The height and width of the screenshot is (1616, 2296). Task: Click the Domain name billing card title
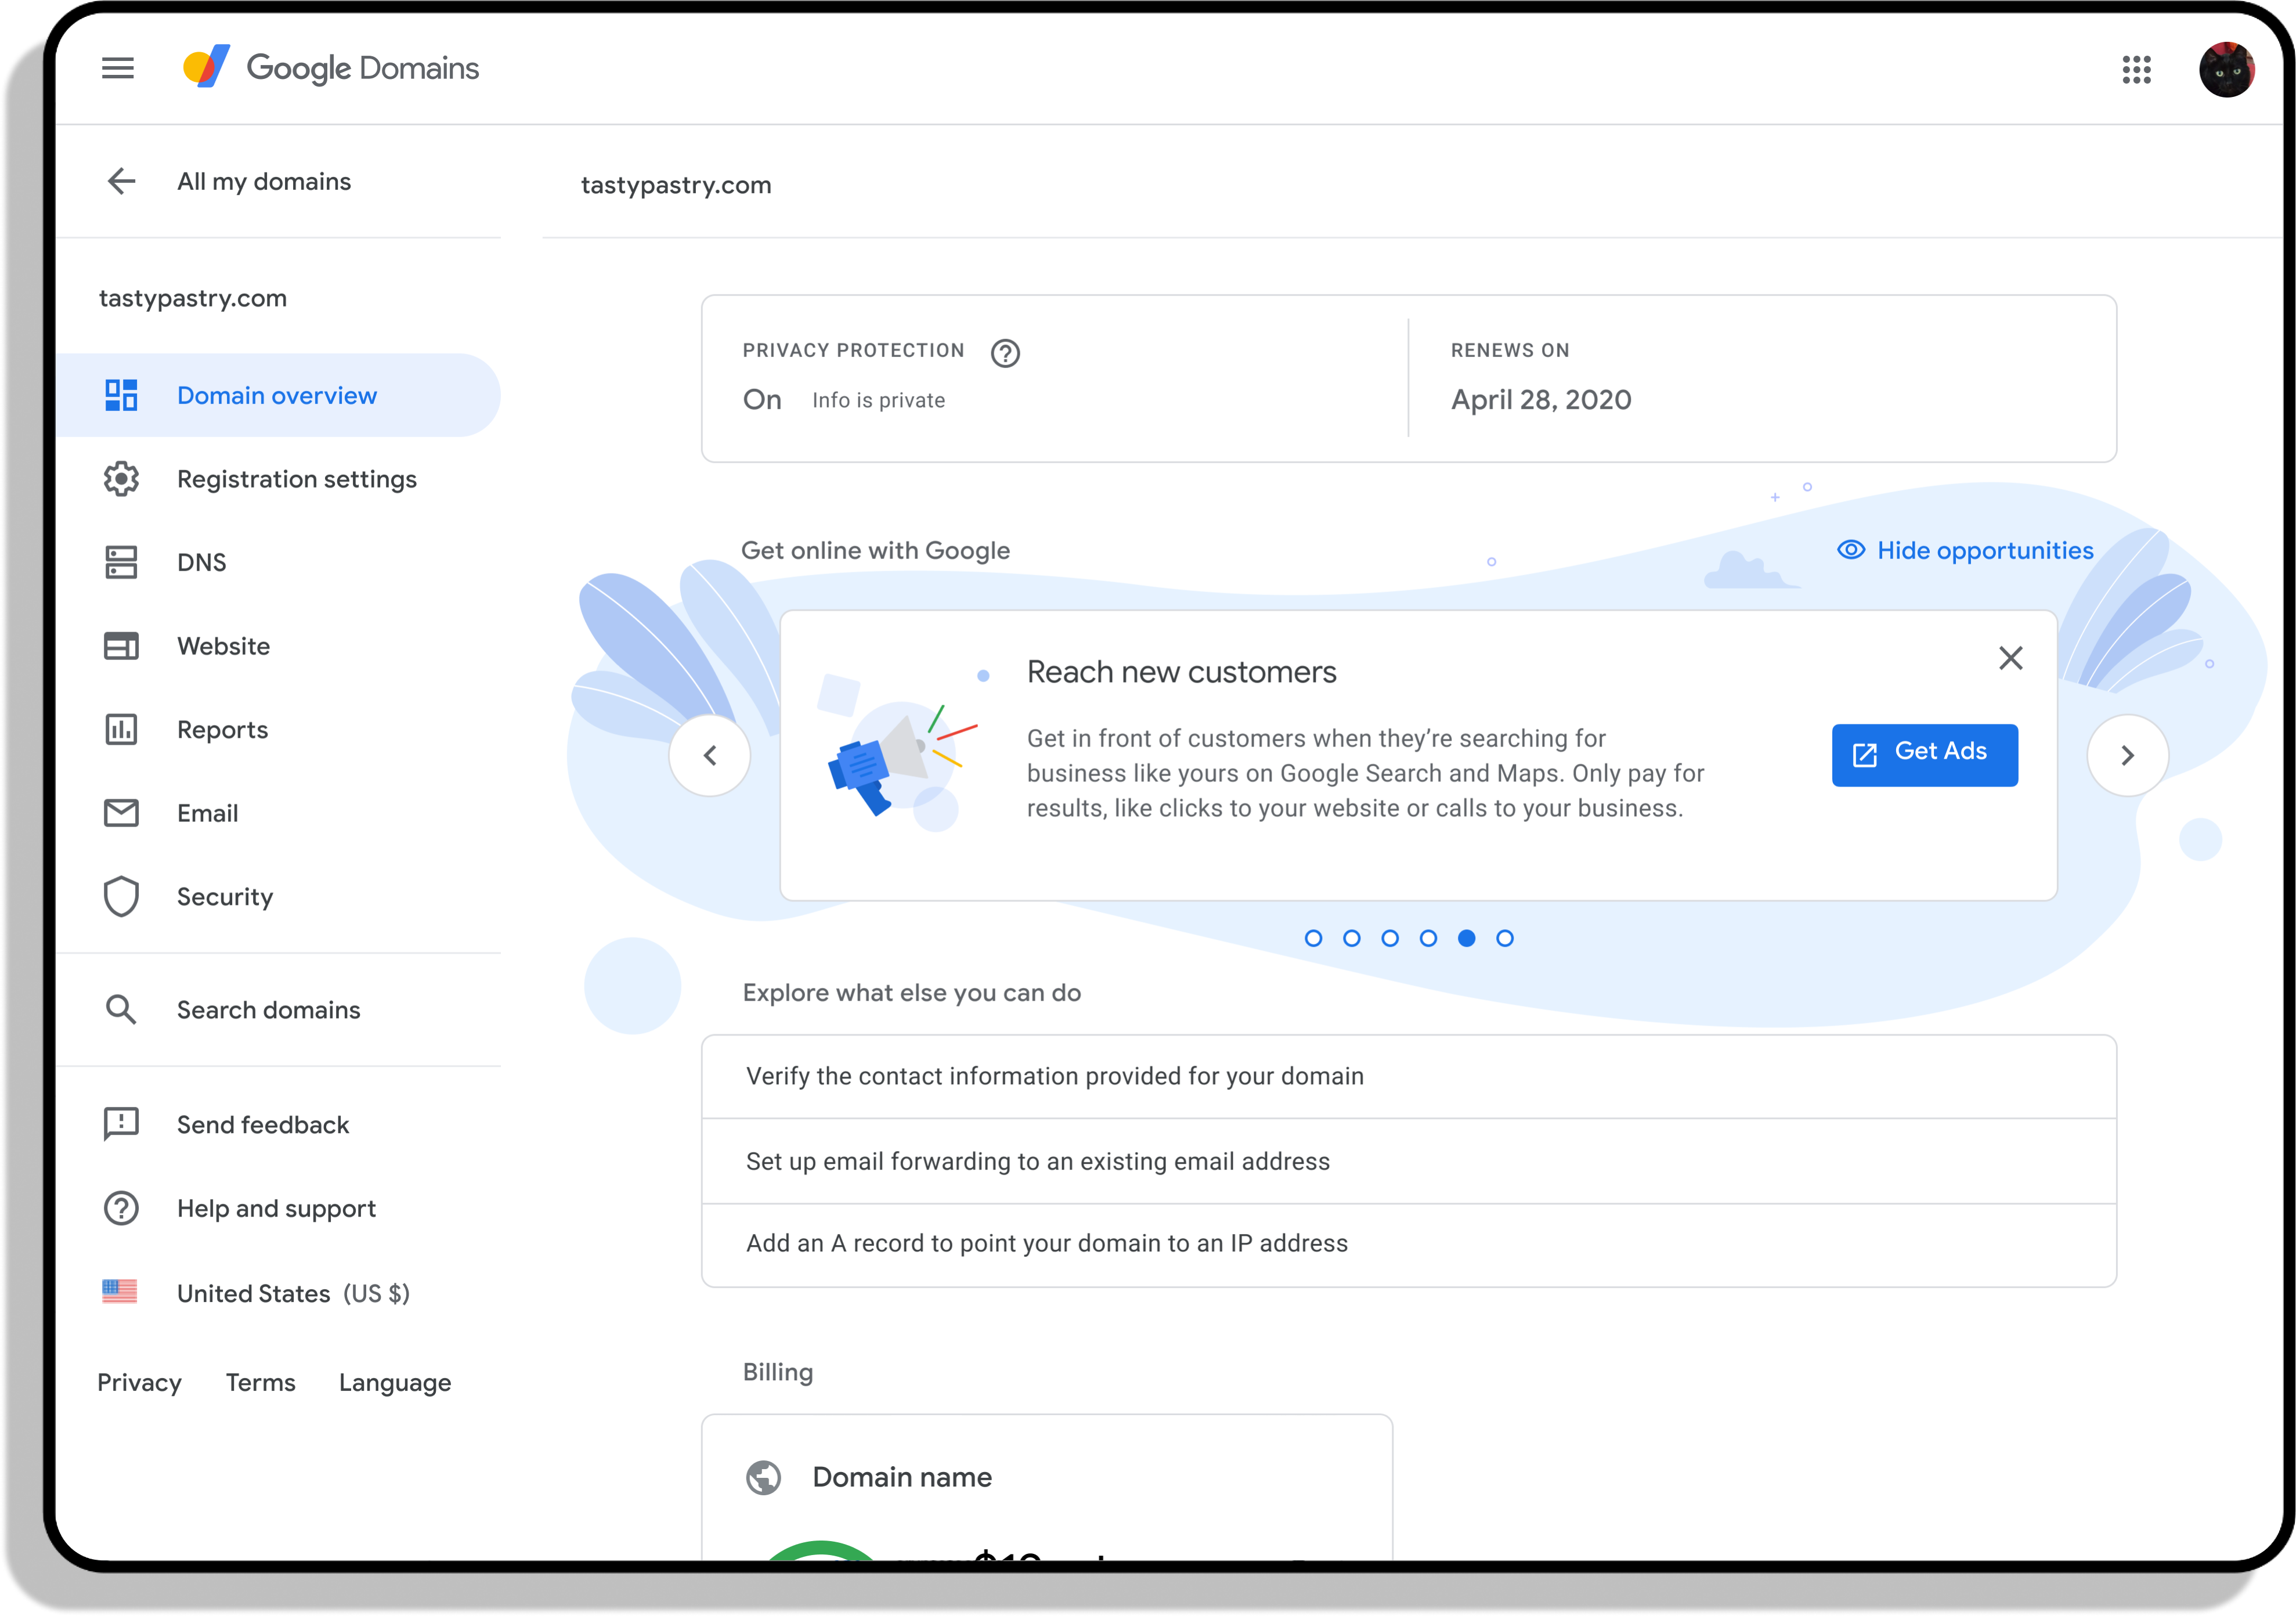[x=902, y=1477]
